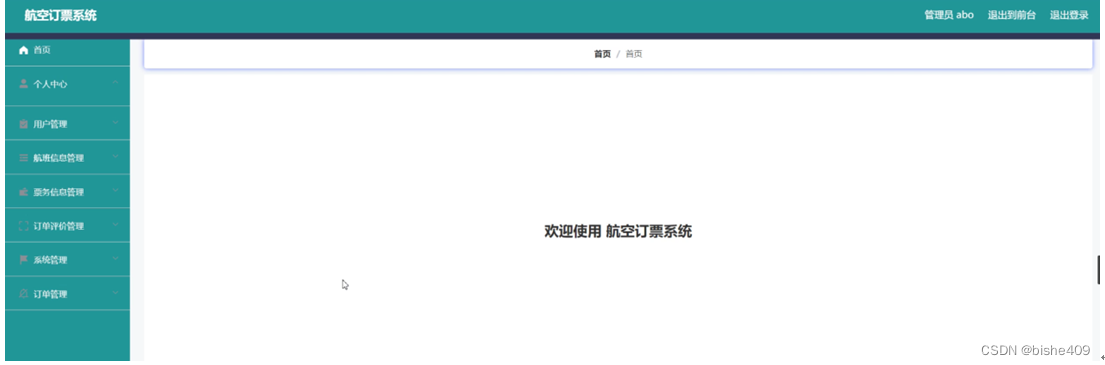1105x365 pixels.
Task: Click the icon beside 订单管理
Action: point(23,294)
